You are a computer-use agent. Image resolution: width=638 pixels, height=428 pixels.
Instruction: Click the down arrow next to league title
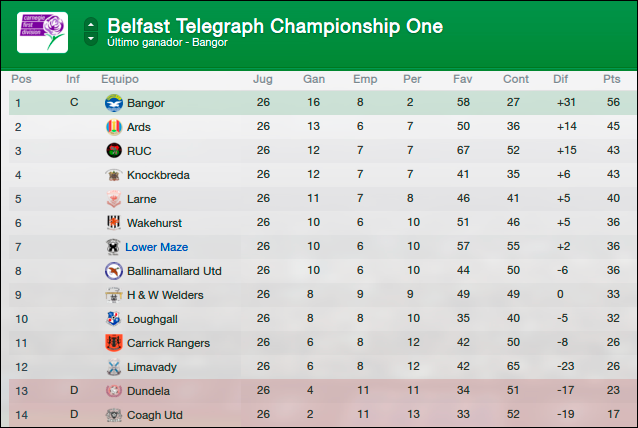coord(91,39)
